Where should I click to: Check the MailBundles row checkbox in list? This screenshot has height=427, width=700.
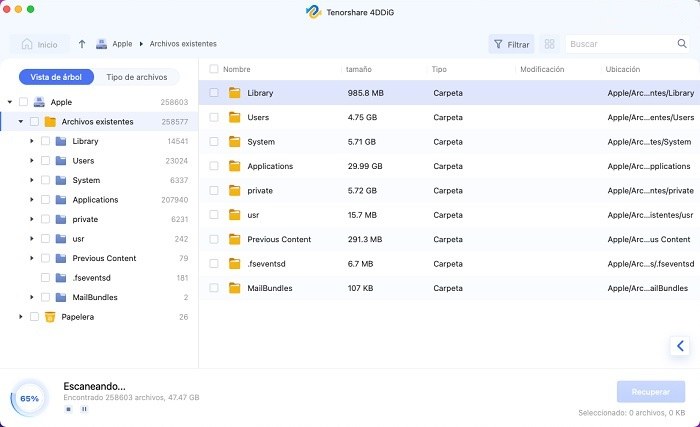pyautogui.click(x=214, y=288)
